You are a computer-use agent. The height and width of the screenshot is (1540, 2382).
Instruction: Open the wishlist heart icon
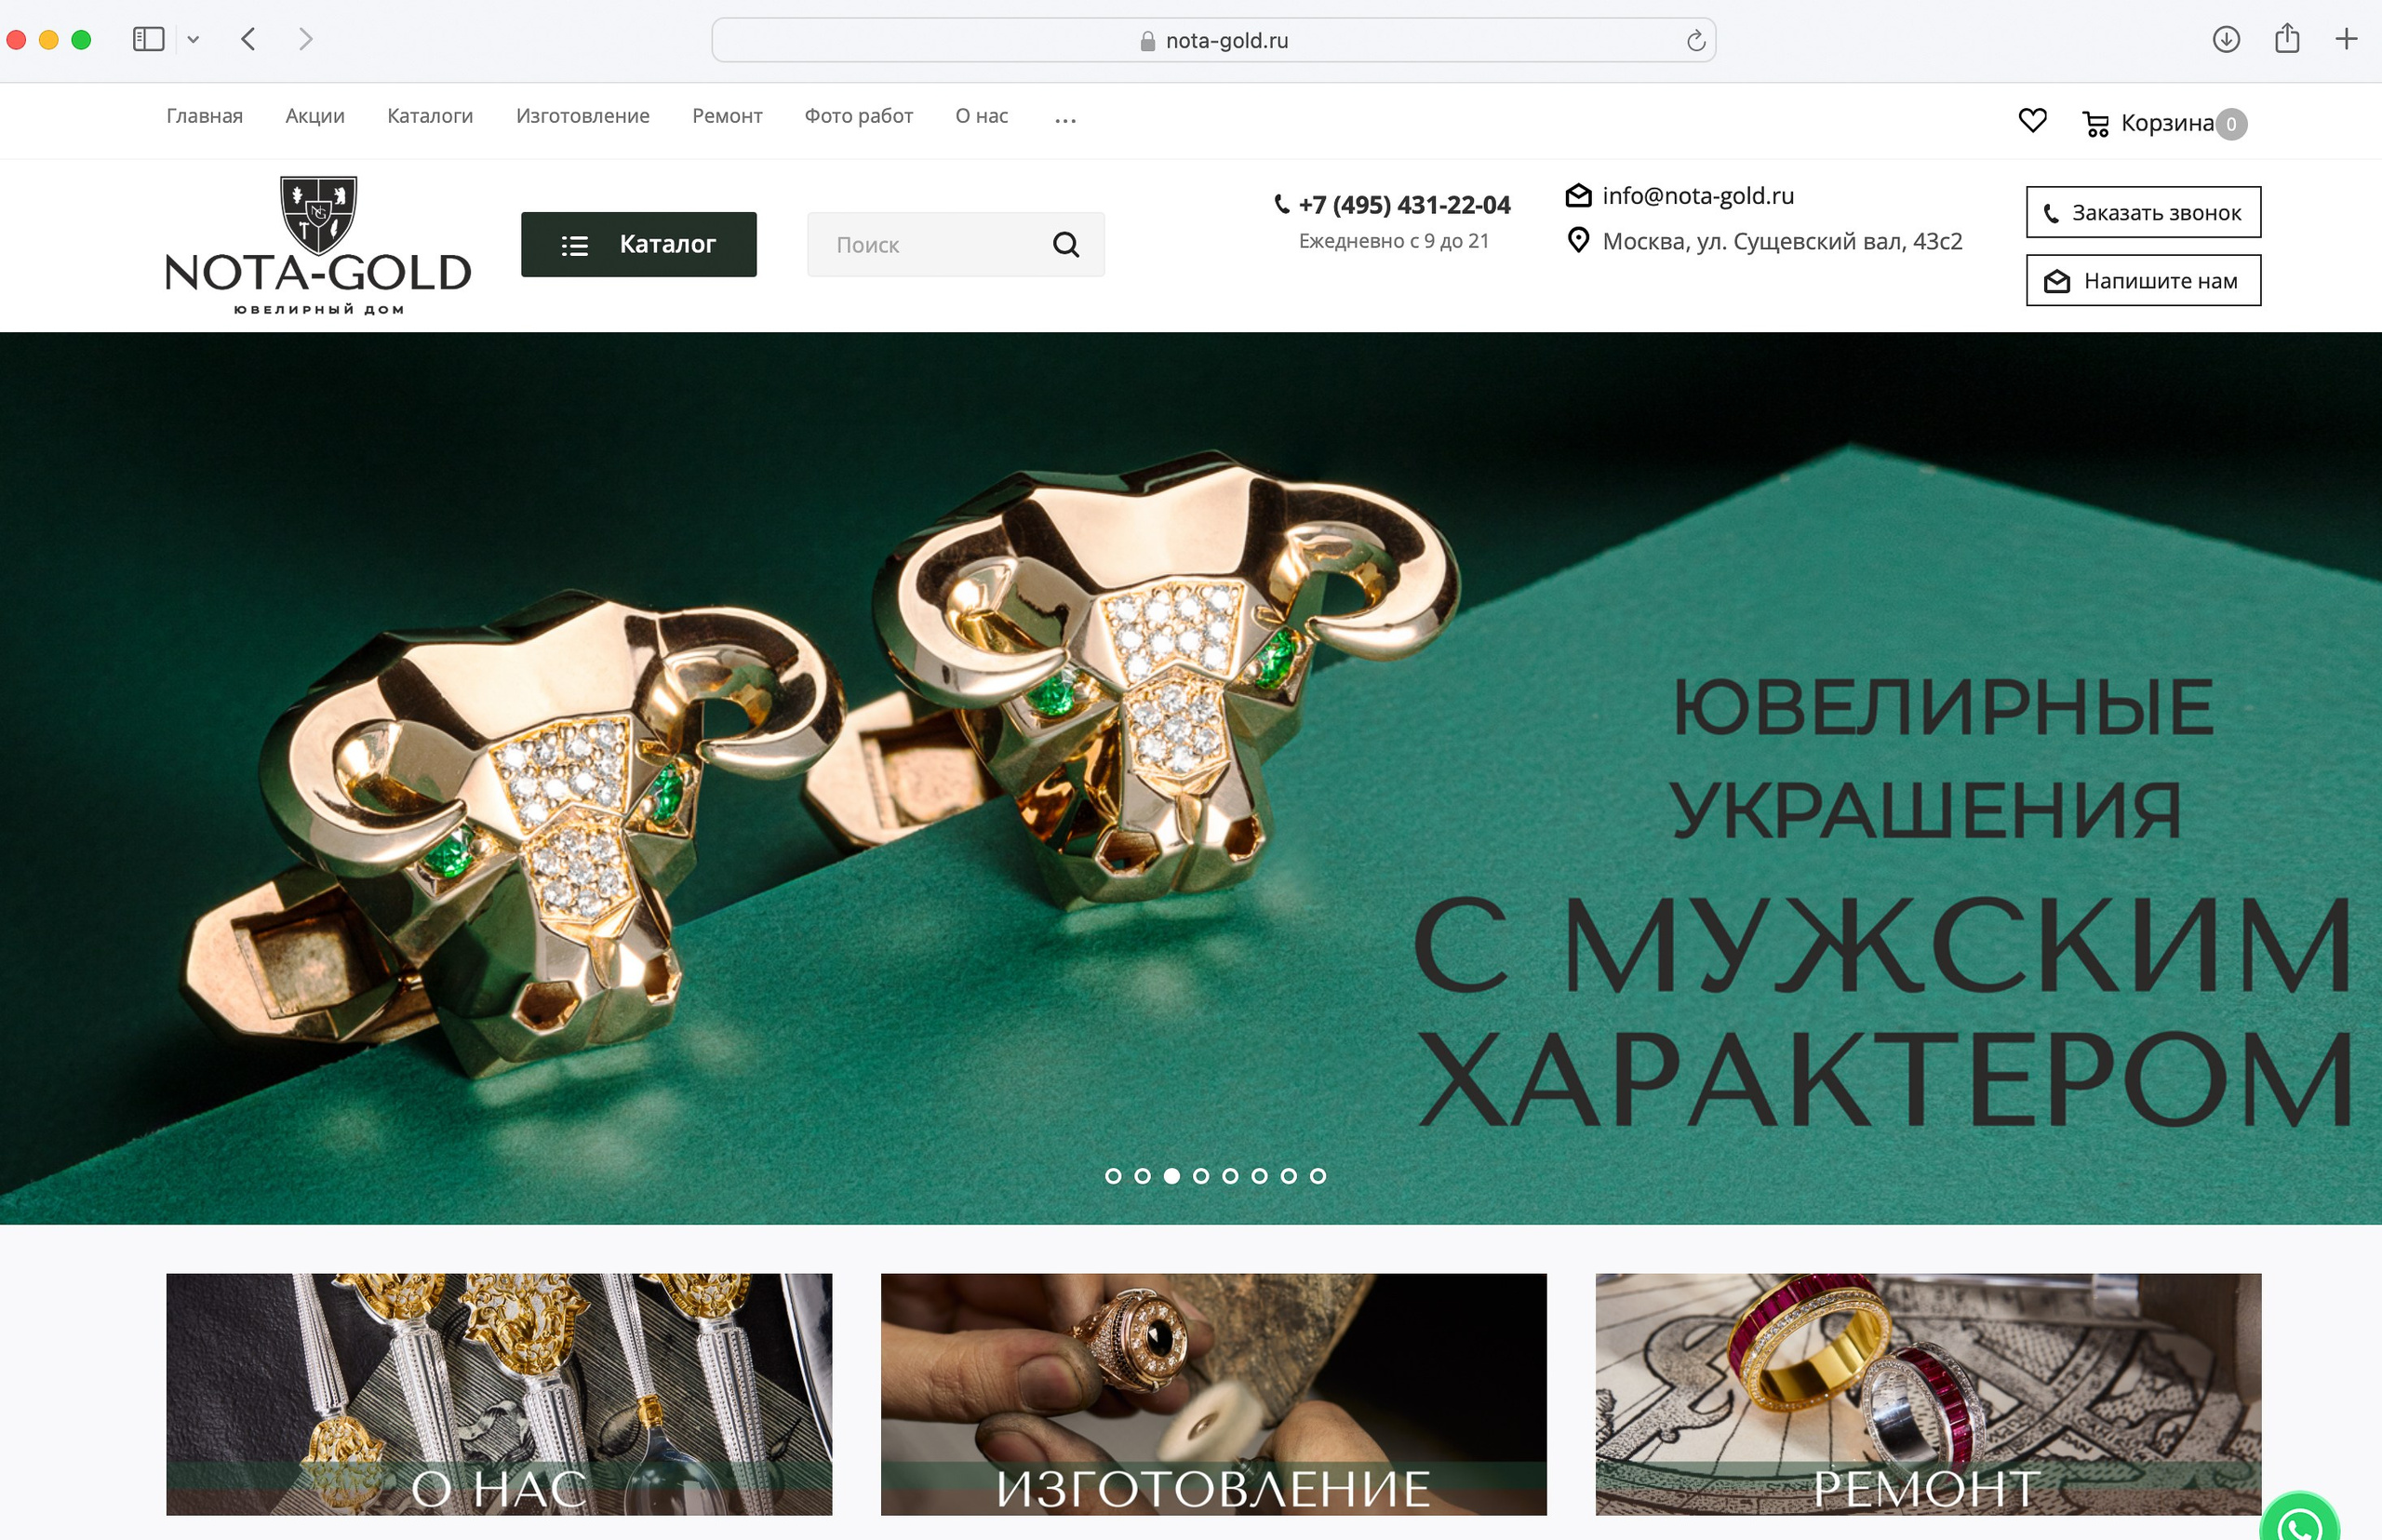point(2032,121)
